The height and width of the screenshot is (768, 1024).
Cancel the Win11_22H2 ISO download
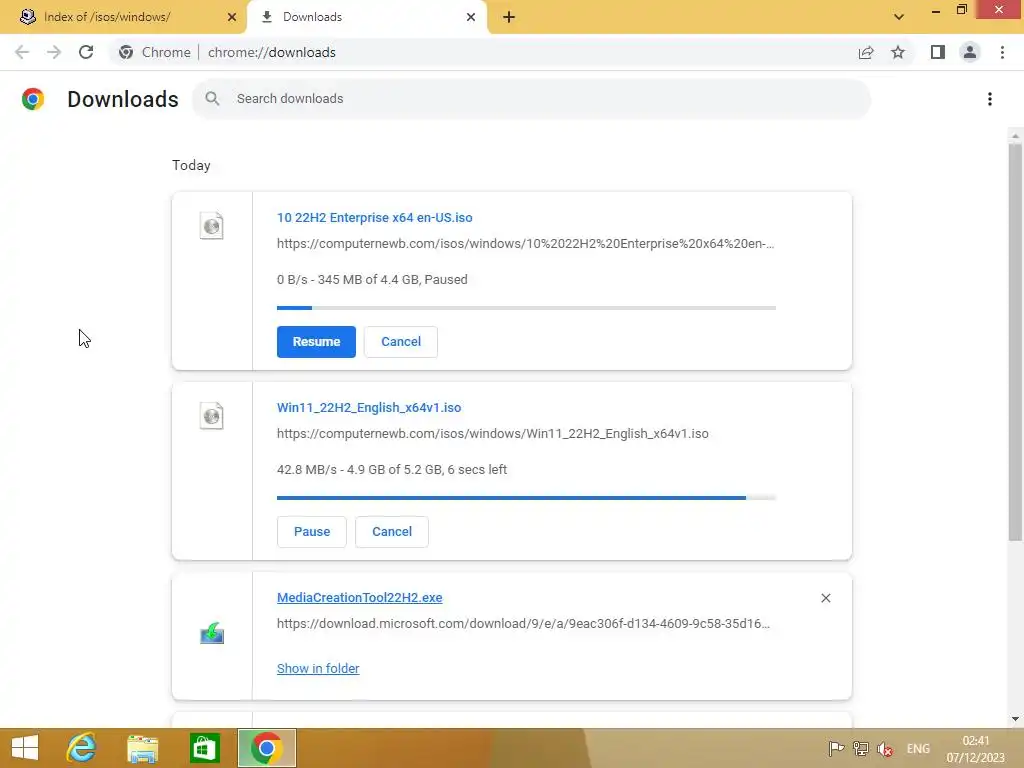click(392, 532)
